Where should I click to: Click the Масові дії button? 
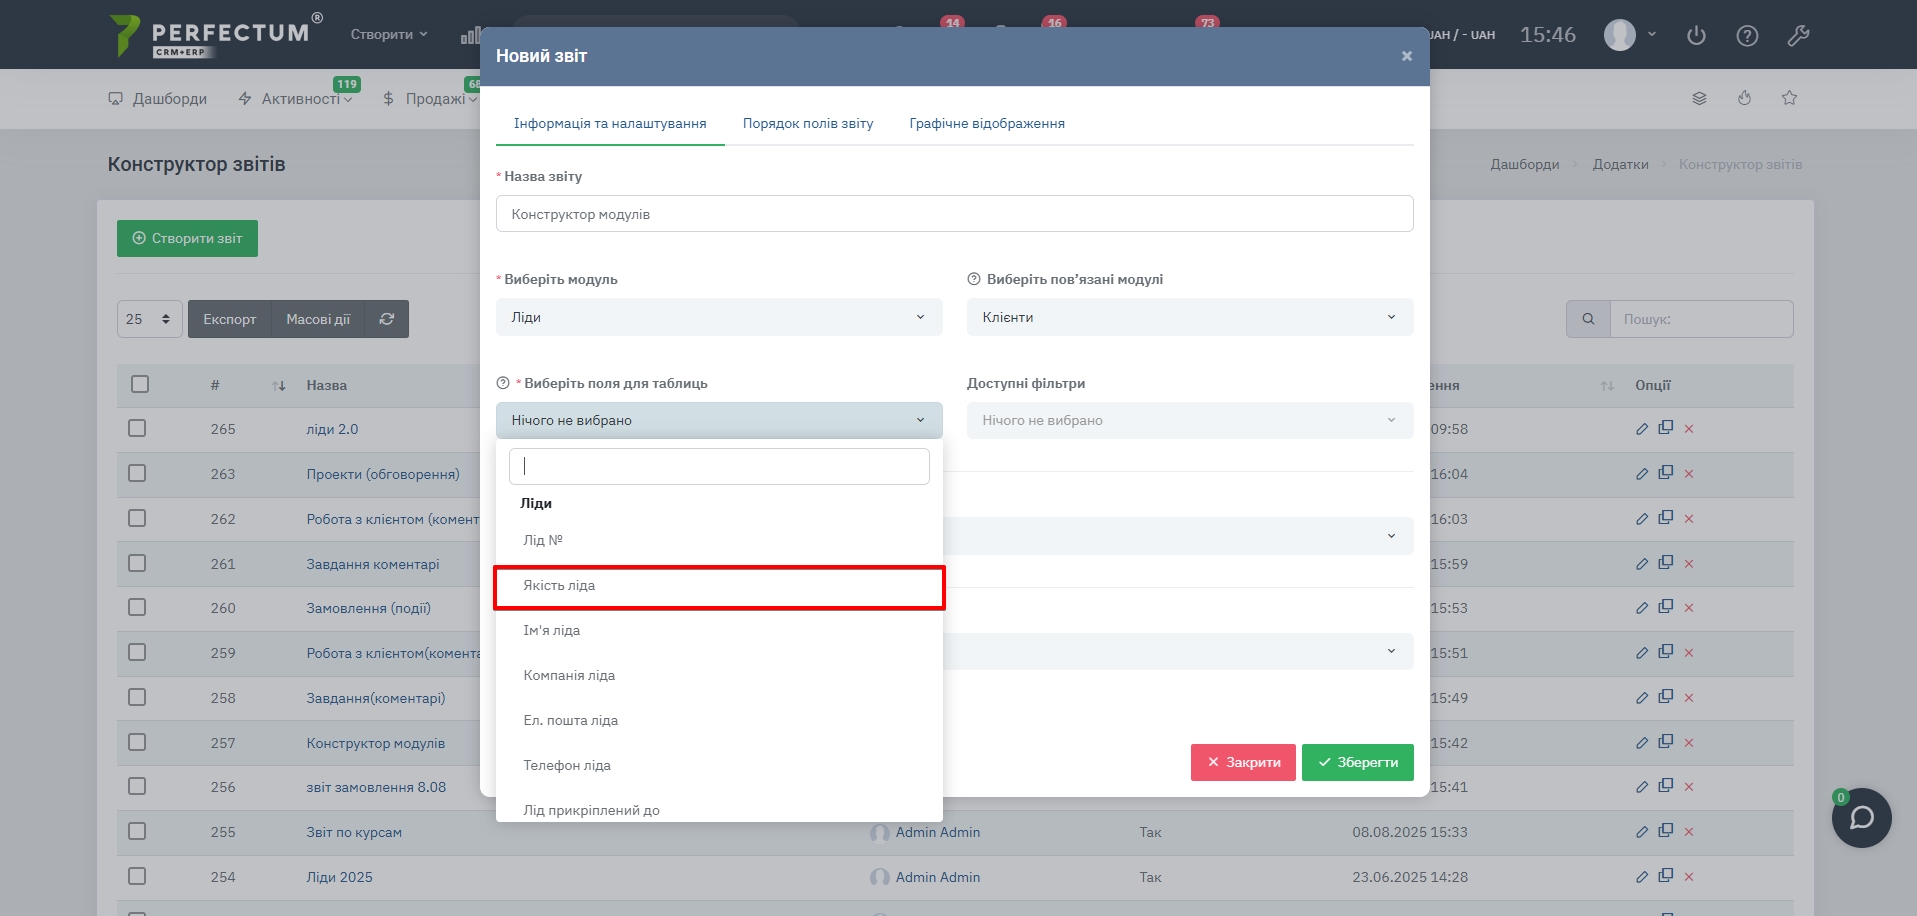coord(318,319)
